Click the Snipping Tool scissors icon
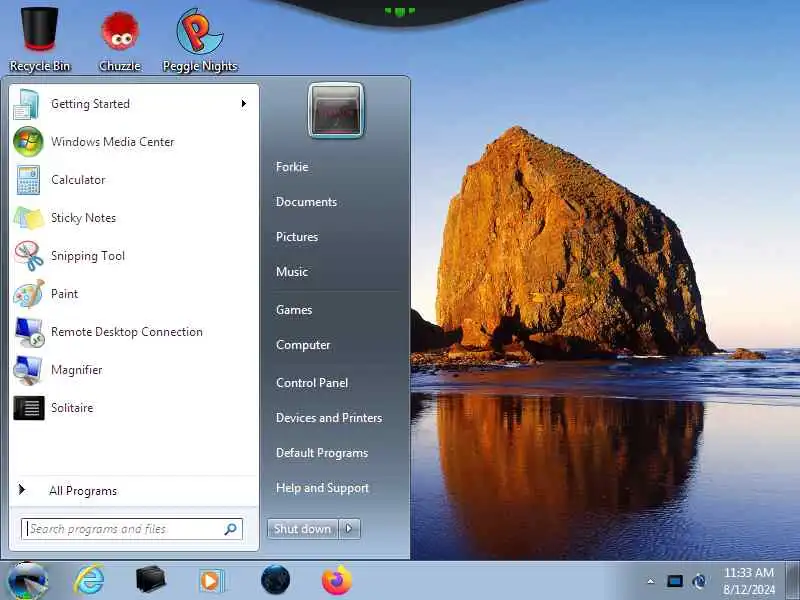Screen dimensions: 800x600 [x=29, y=256]
